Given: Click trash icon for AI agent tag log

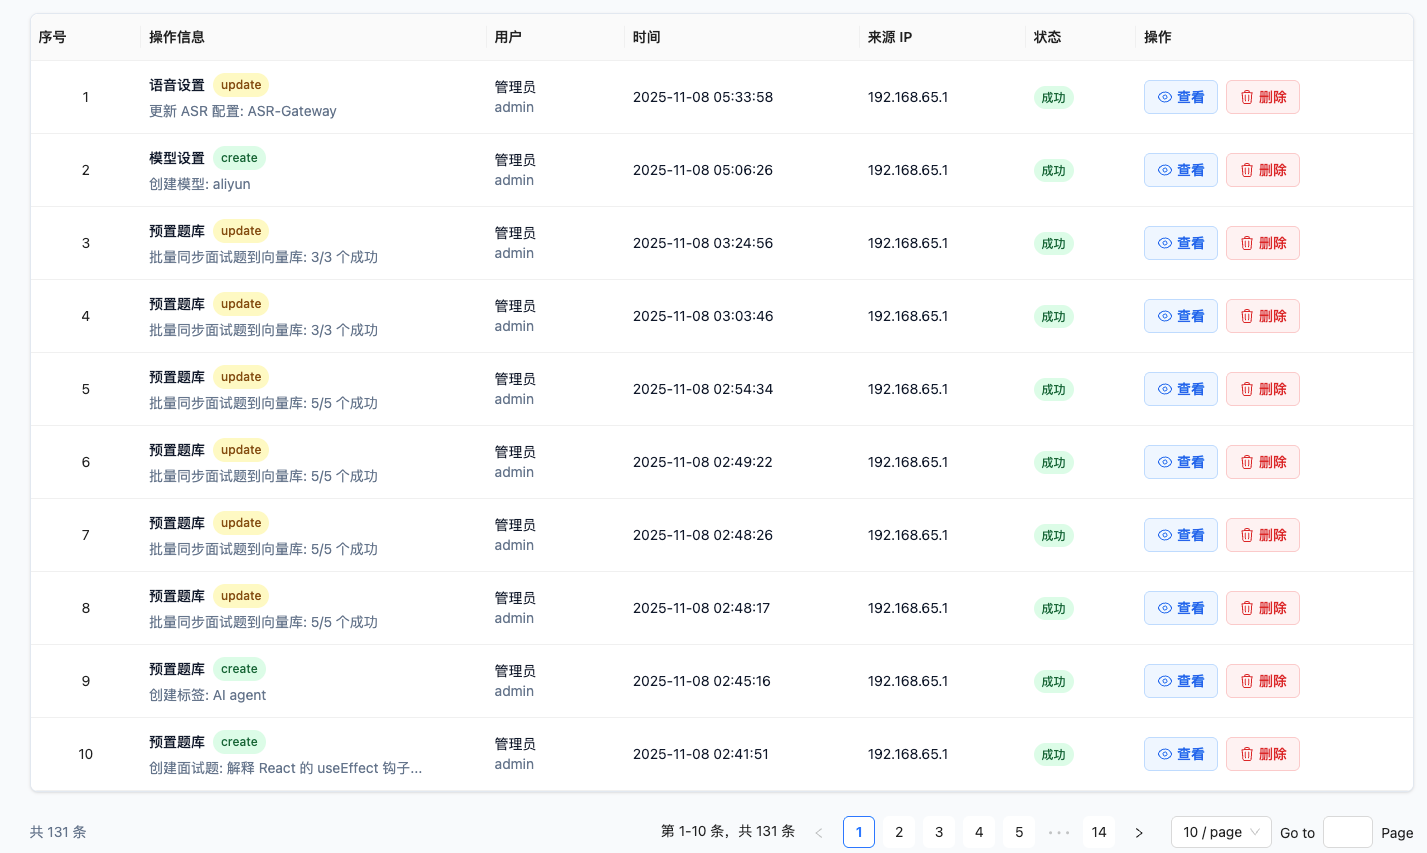Looking at the screenshot, I should click(x=1247, y=681).
